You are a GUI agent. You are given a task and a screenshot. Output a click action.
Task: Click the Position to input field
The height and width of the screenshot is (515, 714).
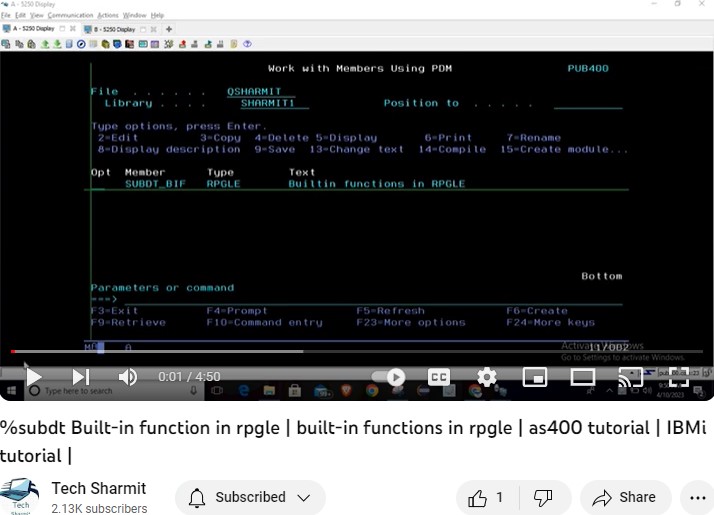[x=588, y=103]
